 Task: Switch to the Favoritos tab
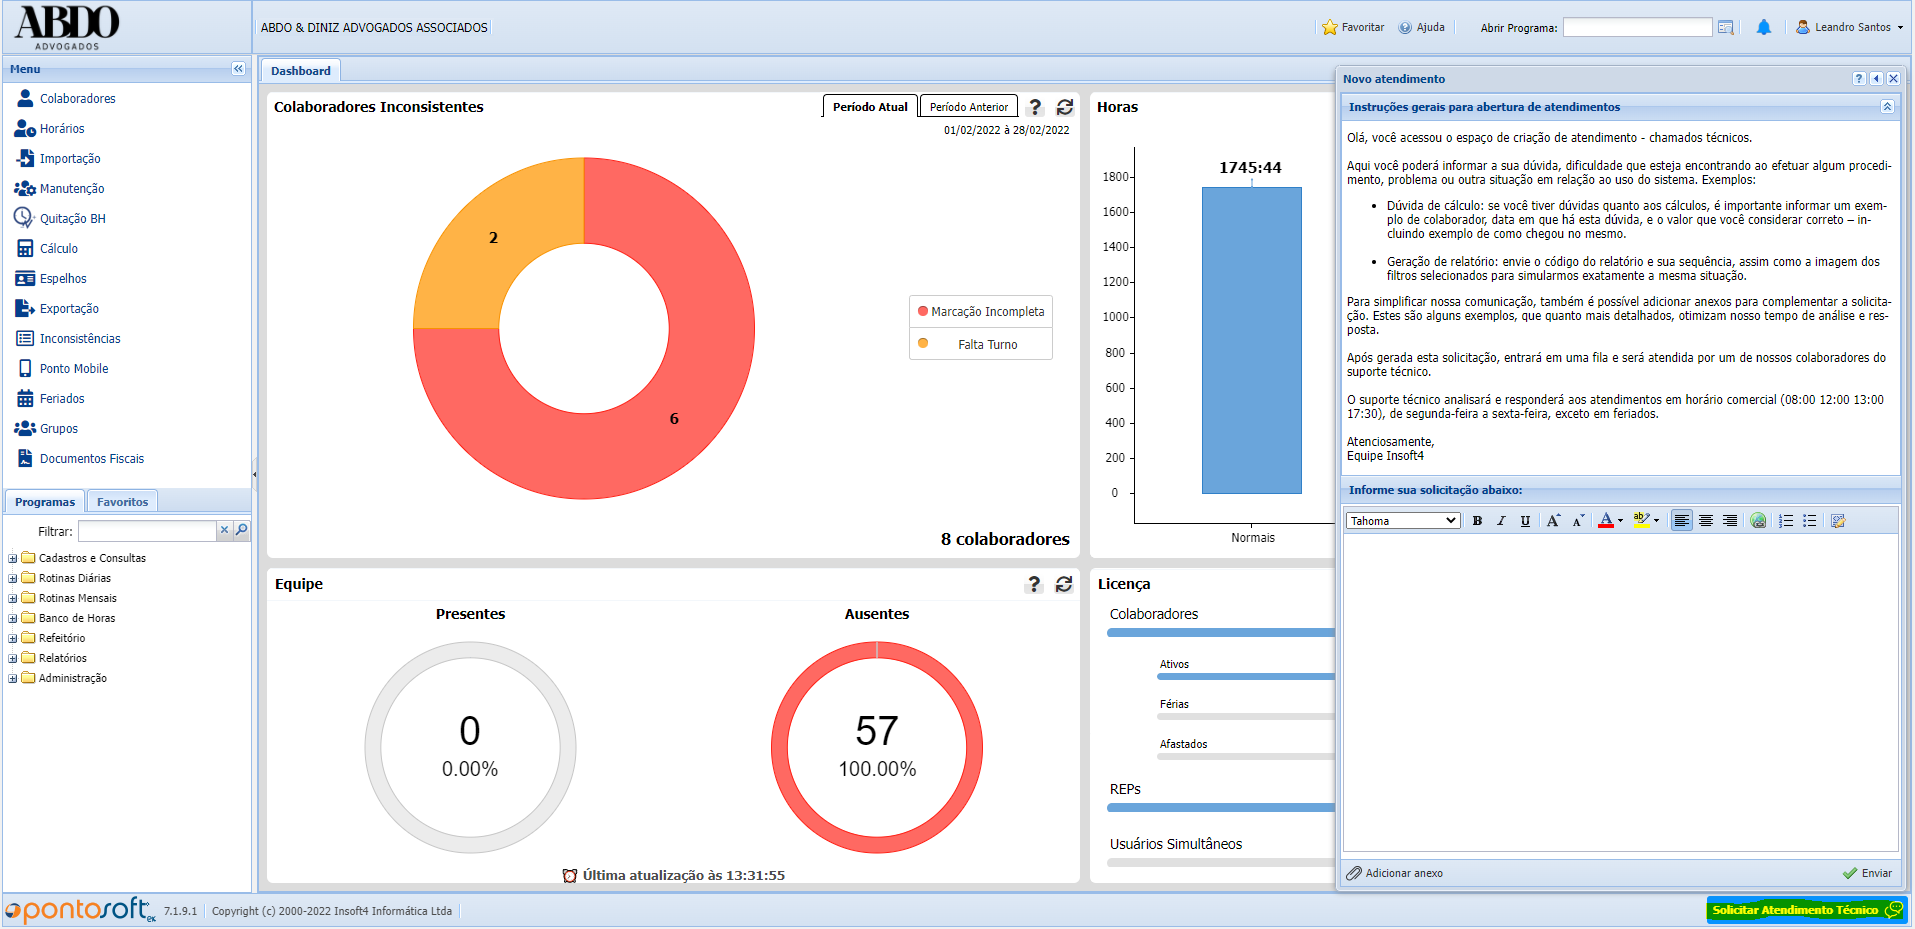[x=122, y=502]
